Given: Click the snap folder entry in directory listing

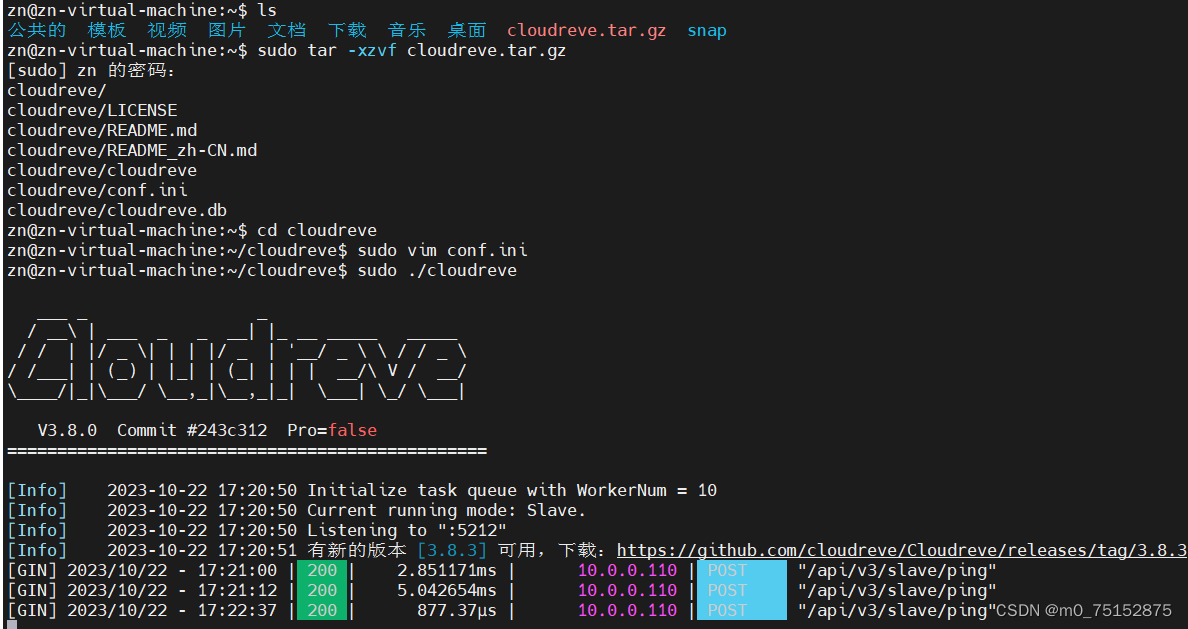Looking at the screenshot, I should click(707, 30).
